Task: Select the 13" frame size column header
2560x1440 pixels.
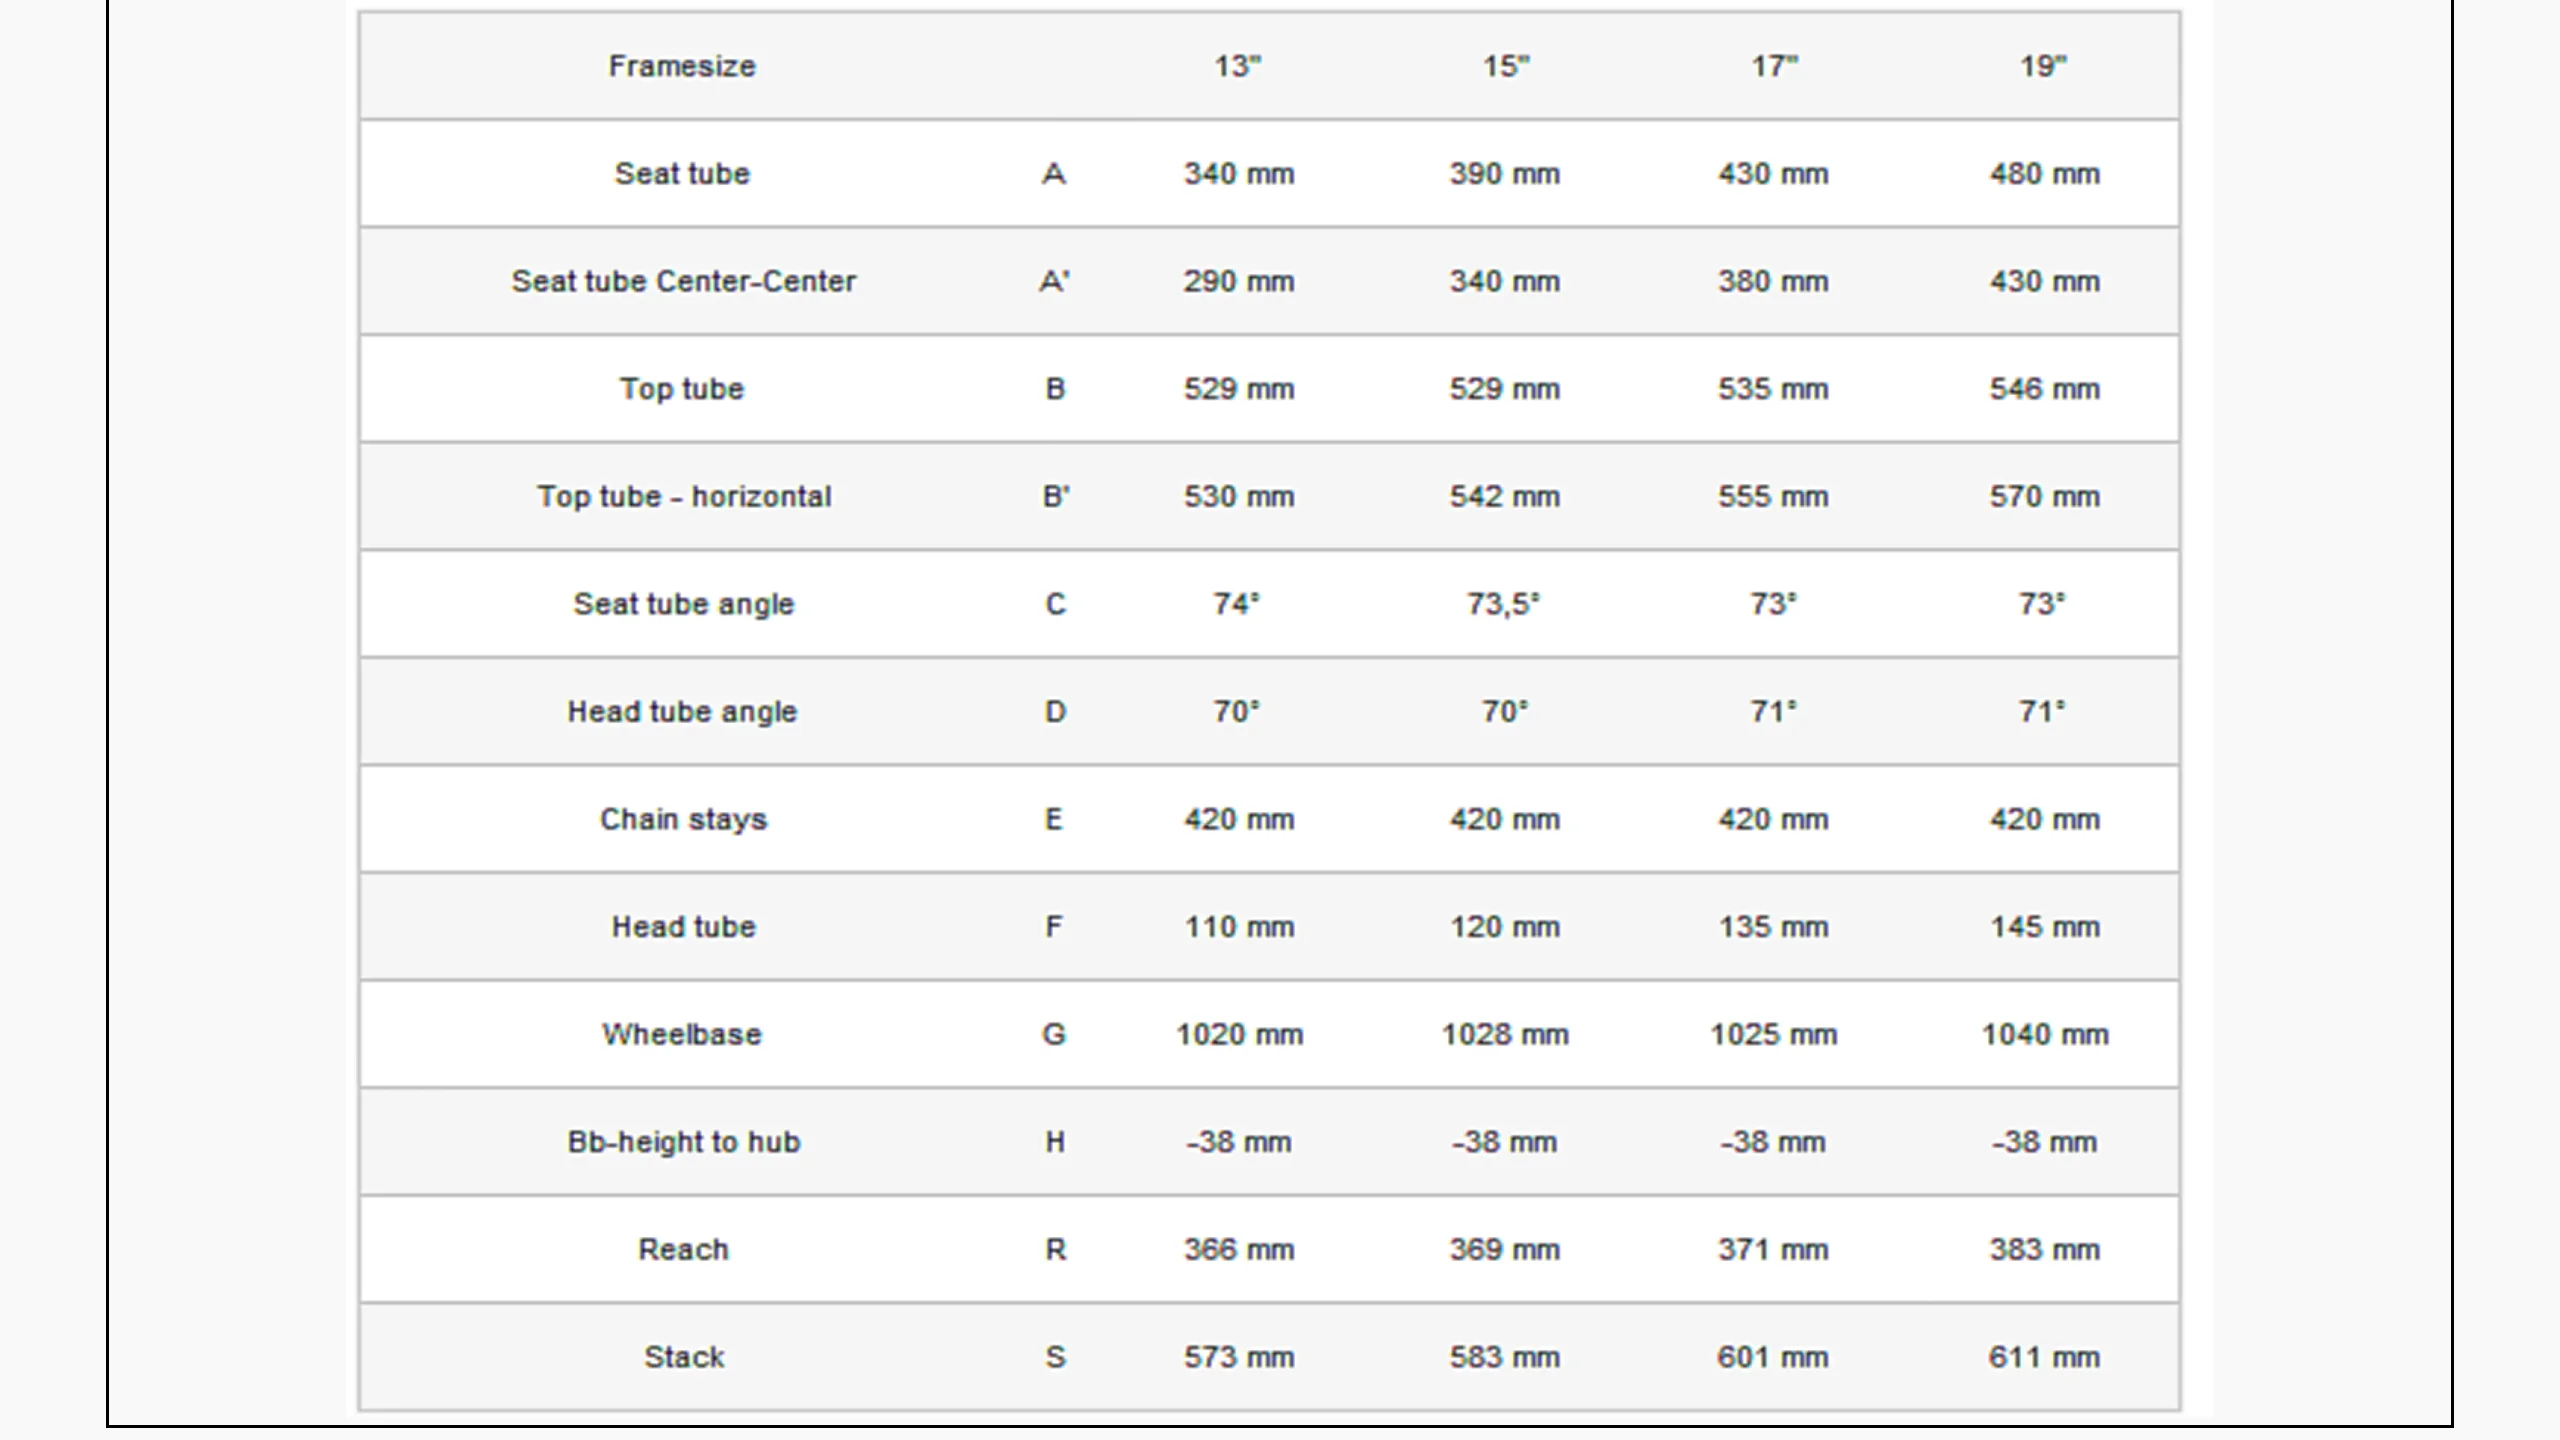Action: click(1238, 66)
